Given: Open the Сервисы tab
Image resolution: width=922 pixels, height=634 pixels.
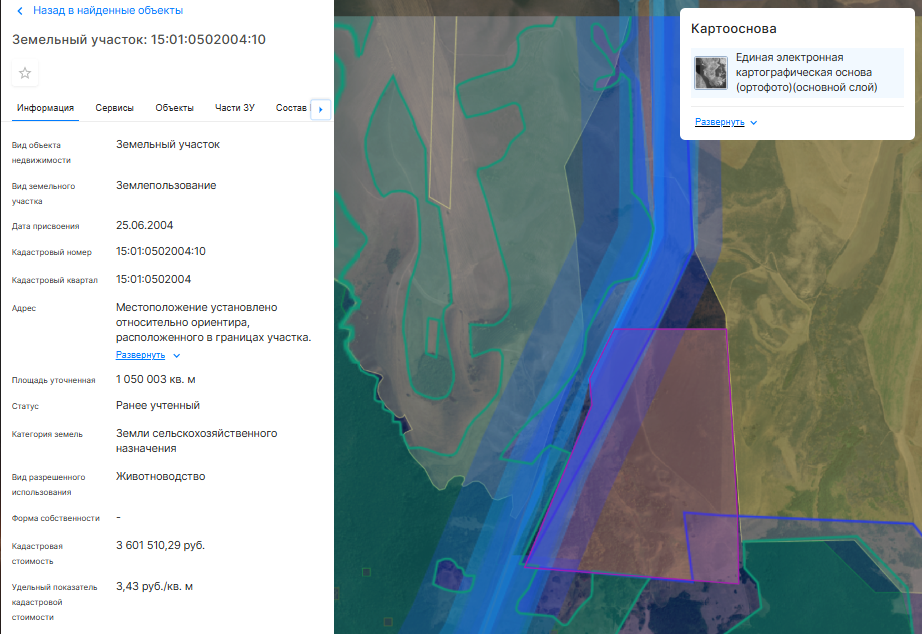Looking at the screenshot, I should point(115,108).
